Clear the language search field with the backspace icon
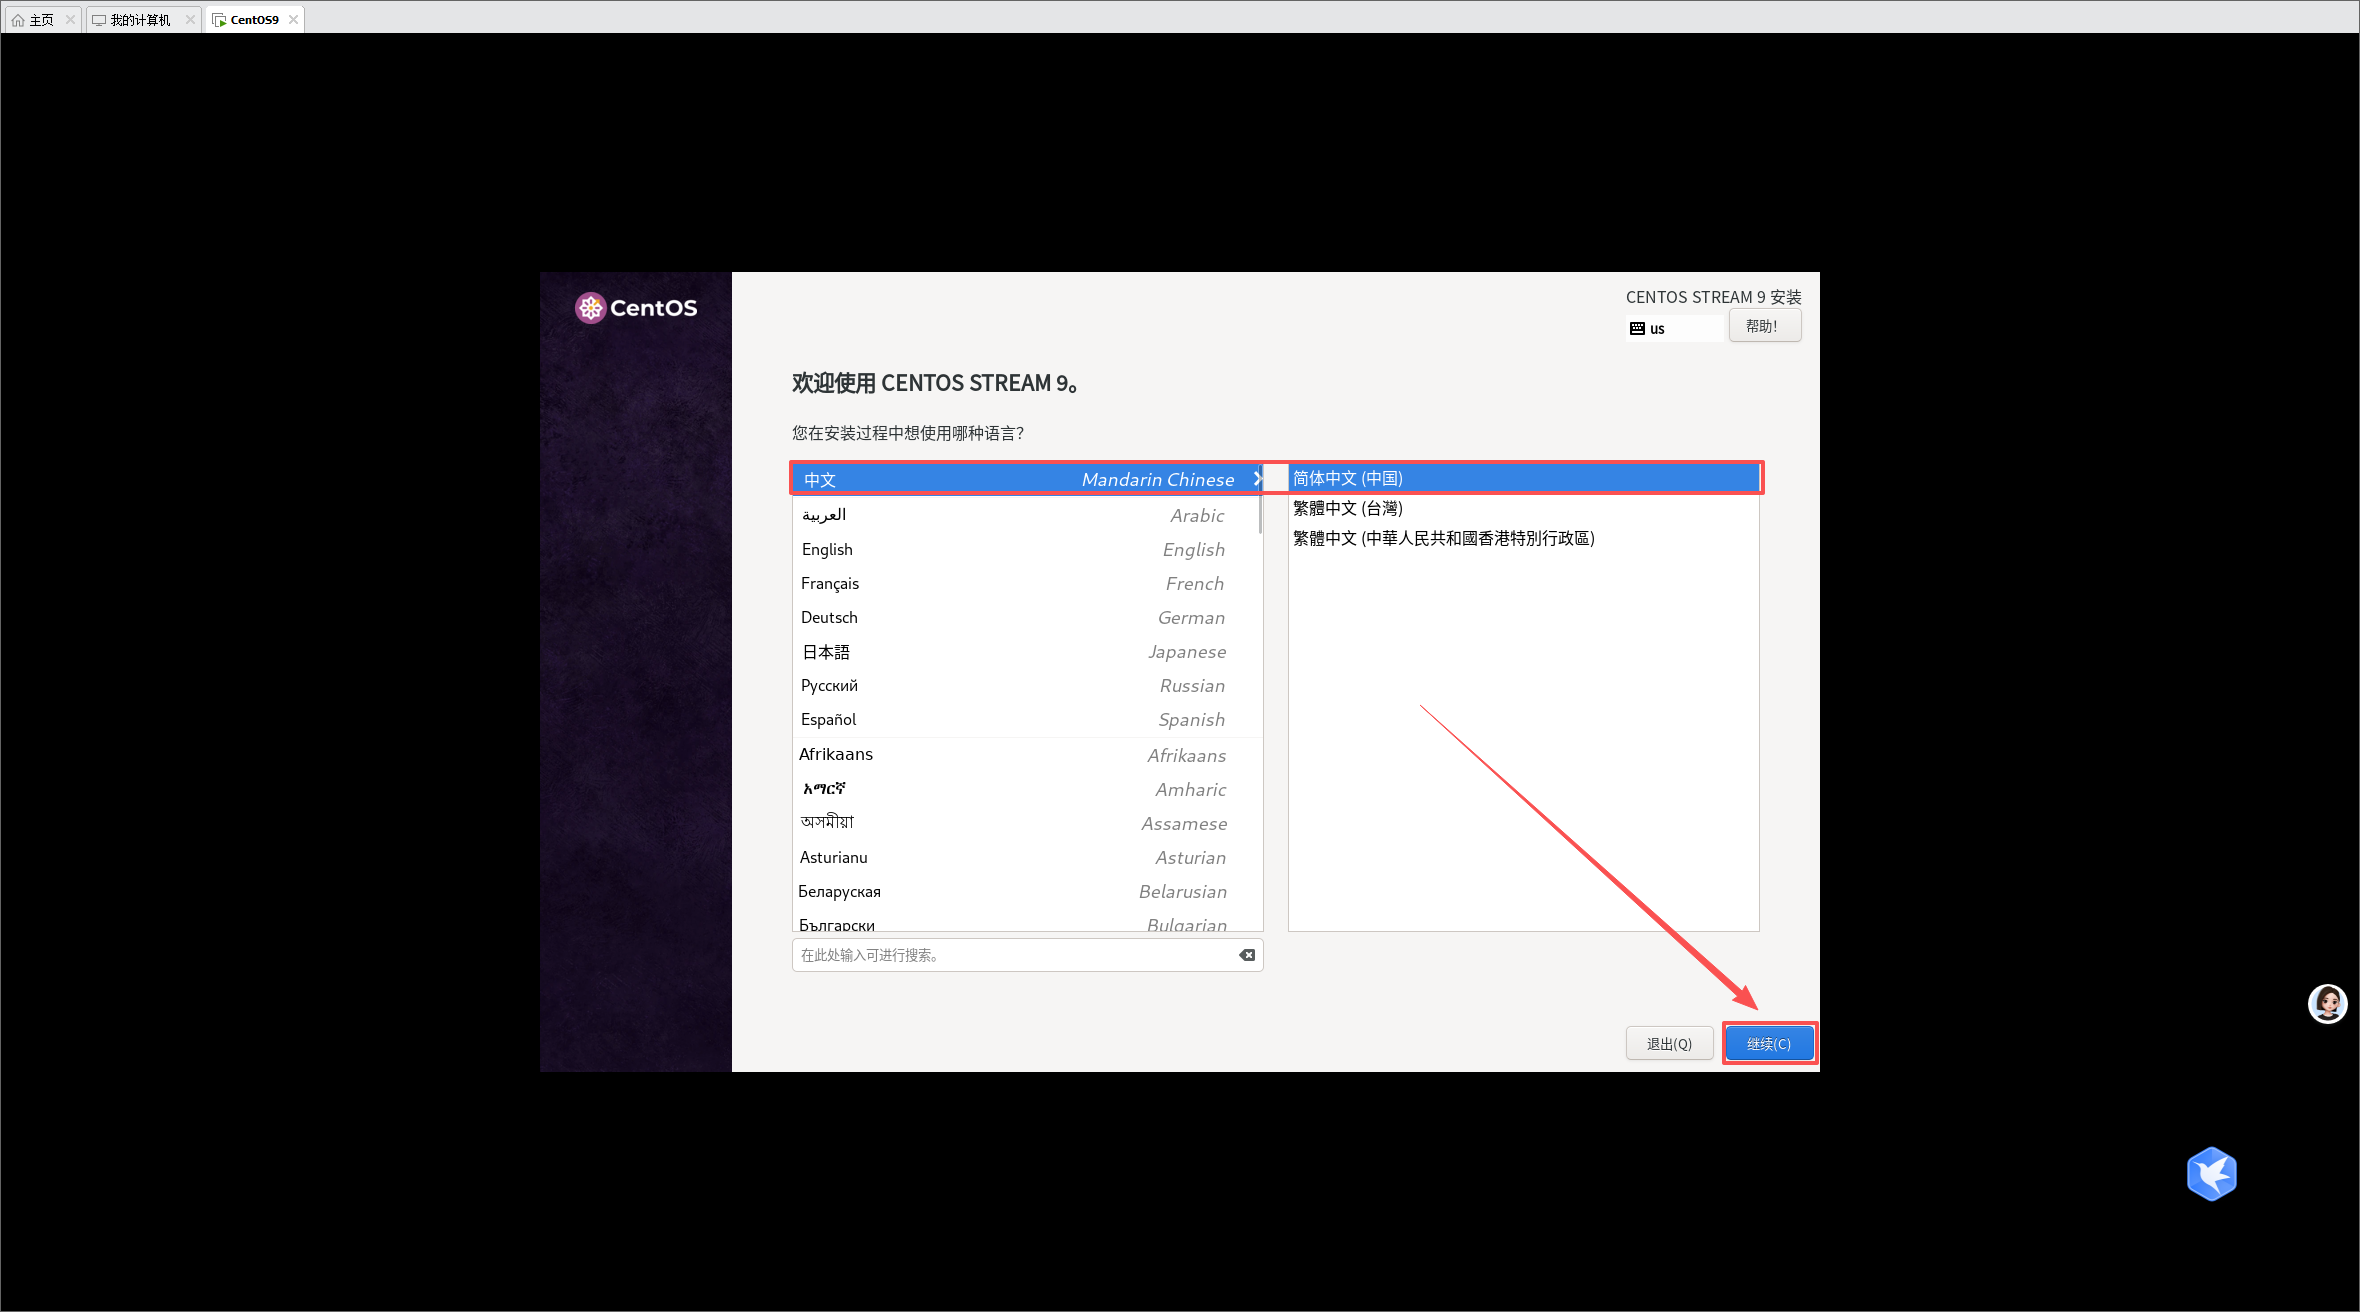The width and height of the screenshot is (2360, 1312). 1247,955
